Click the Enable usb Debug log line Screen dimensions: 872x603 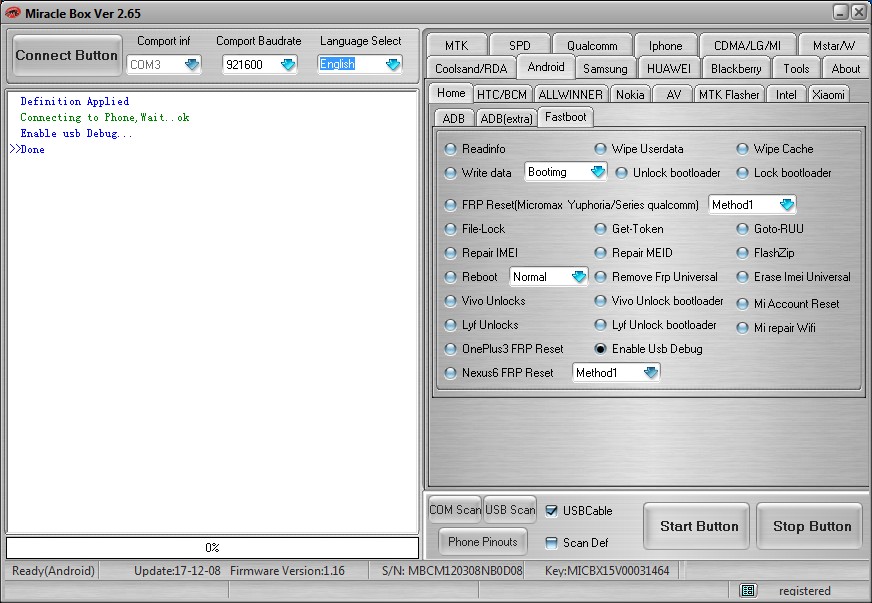76,134
